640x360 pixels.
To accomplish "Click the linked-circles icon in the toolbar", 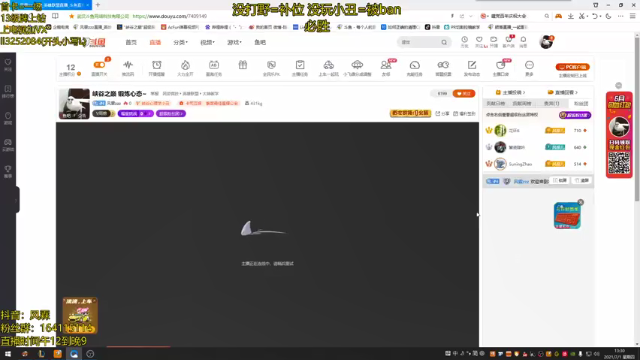I will click(x=443, y=65).
